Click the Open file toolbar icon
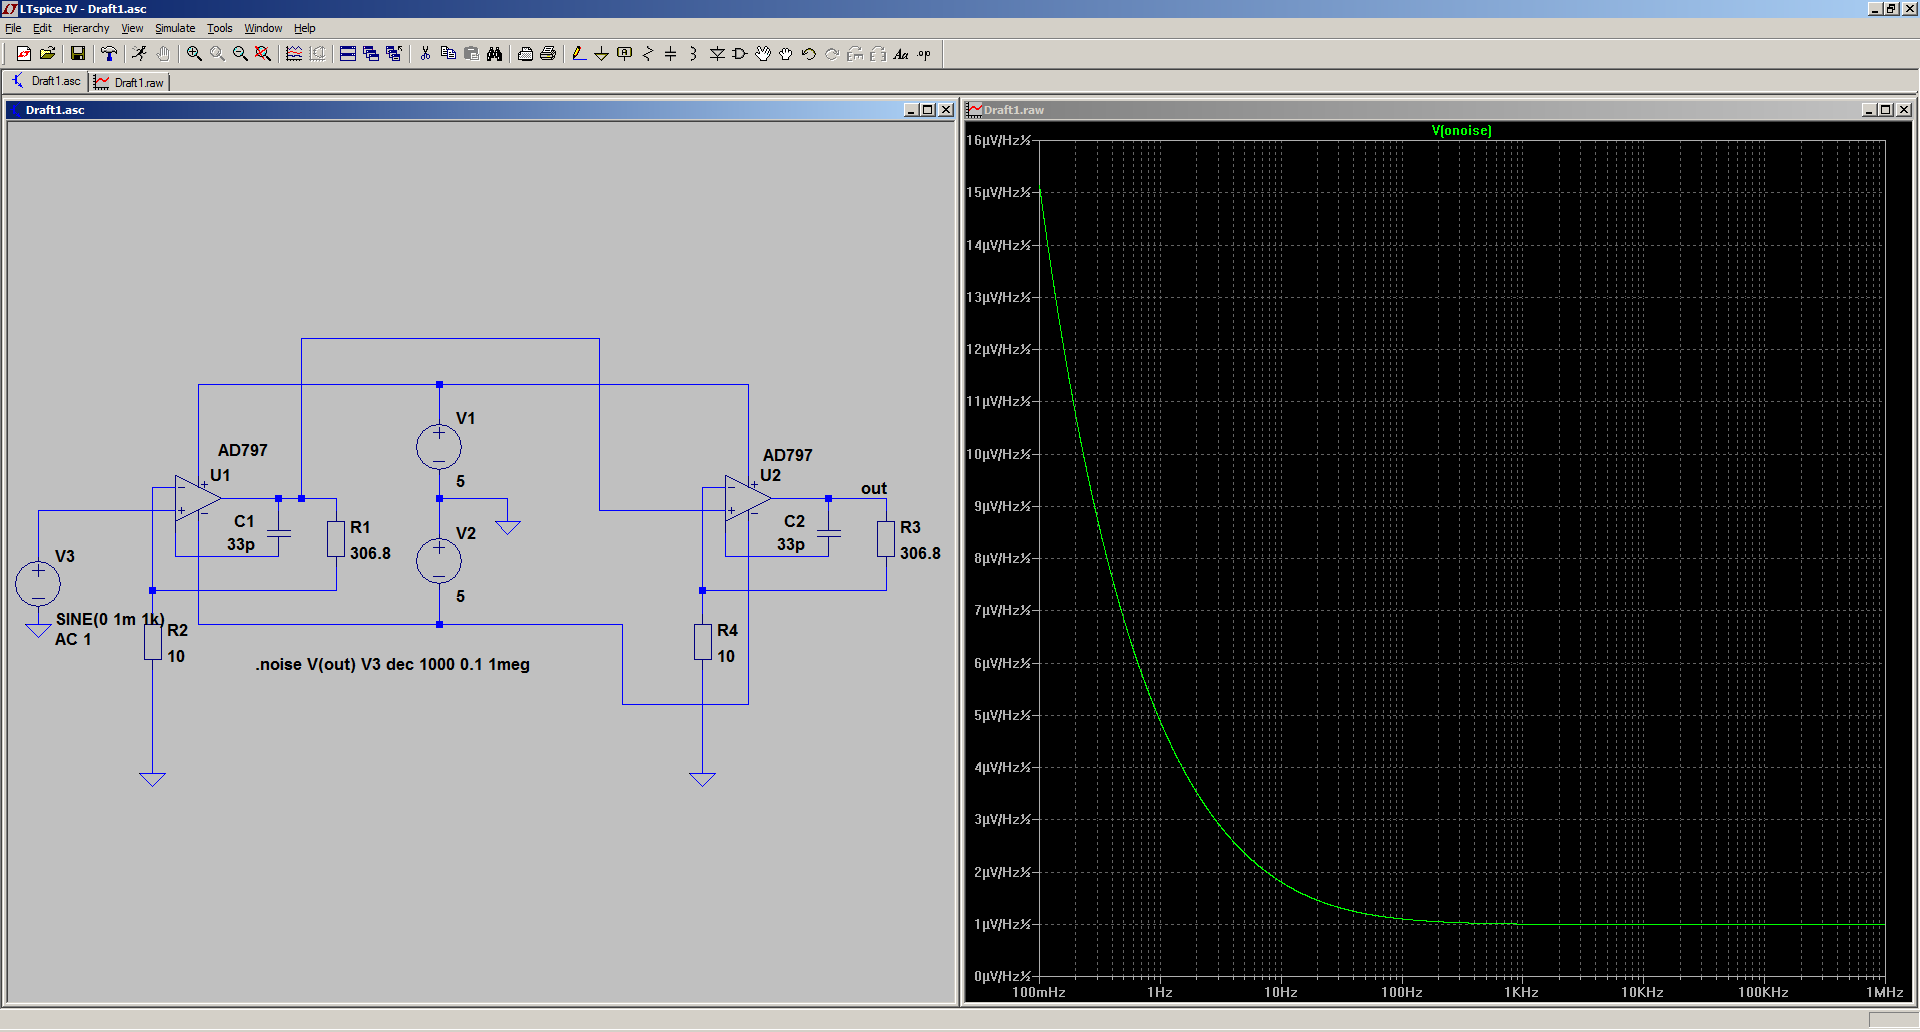The height and width of the screenshot is (1032, 1920). pyautogui.click(x=47, y=54)
